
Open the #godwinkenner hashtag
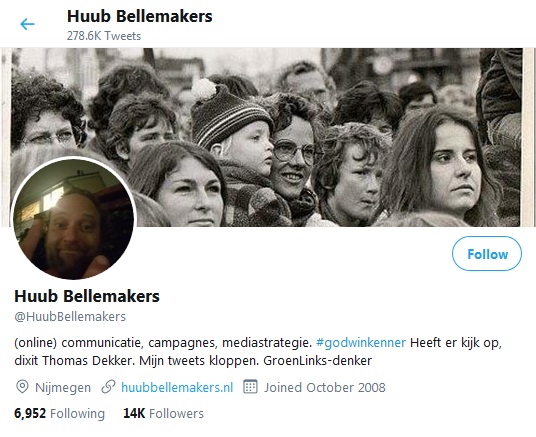tap(361, 342)
